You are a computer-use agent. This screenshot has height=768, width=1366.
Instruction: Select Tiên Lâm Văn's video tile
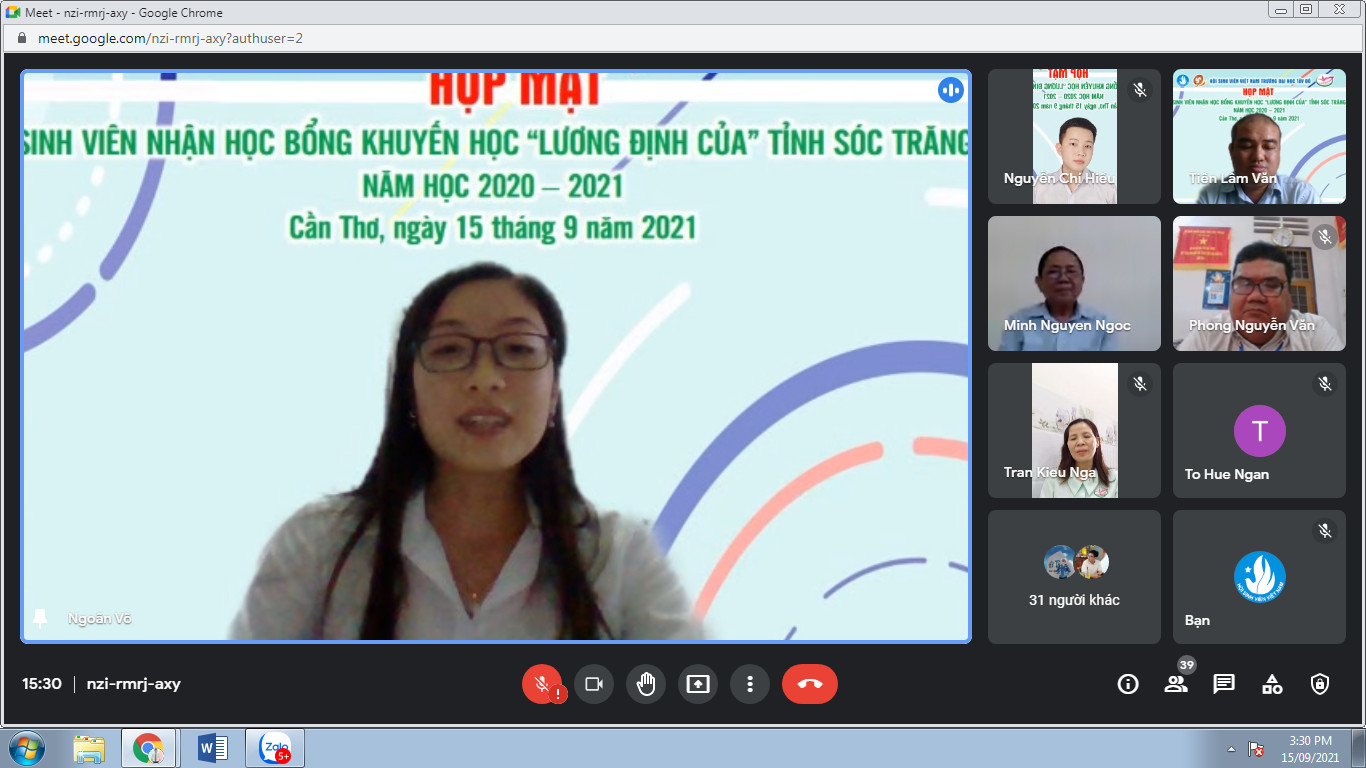1259,136
